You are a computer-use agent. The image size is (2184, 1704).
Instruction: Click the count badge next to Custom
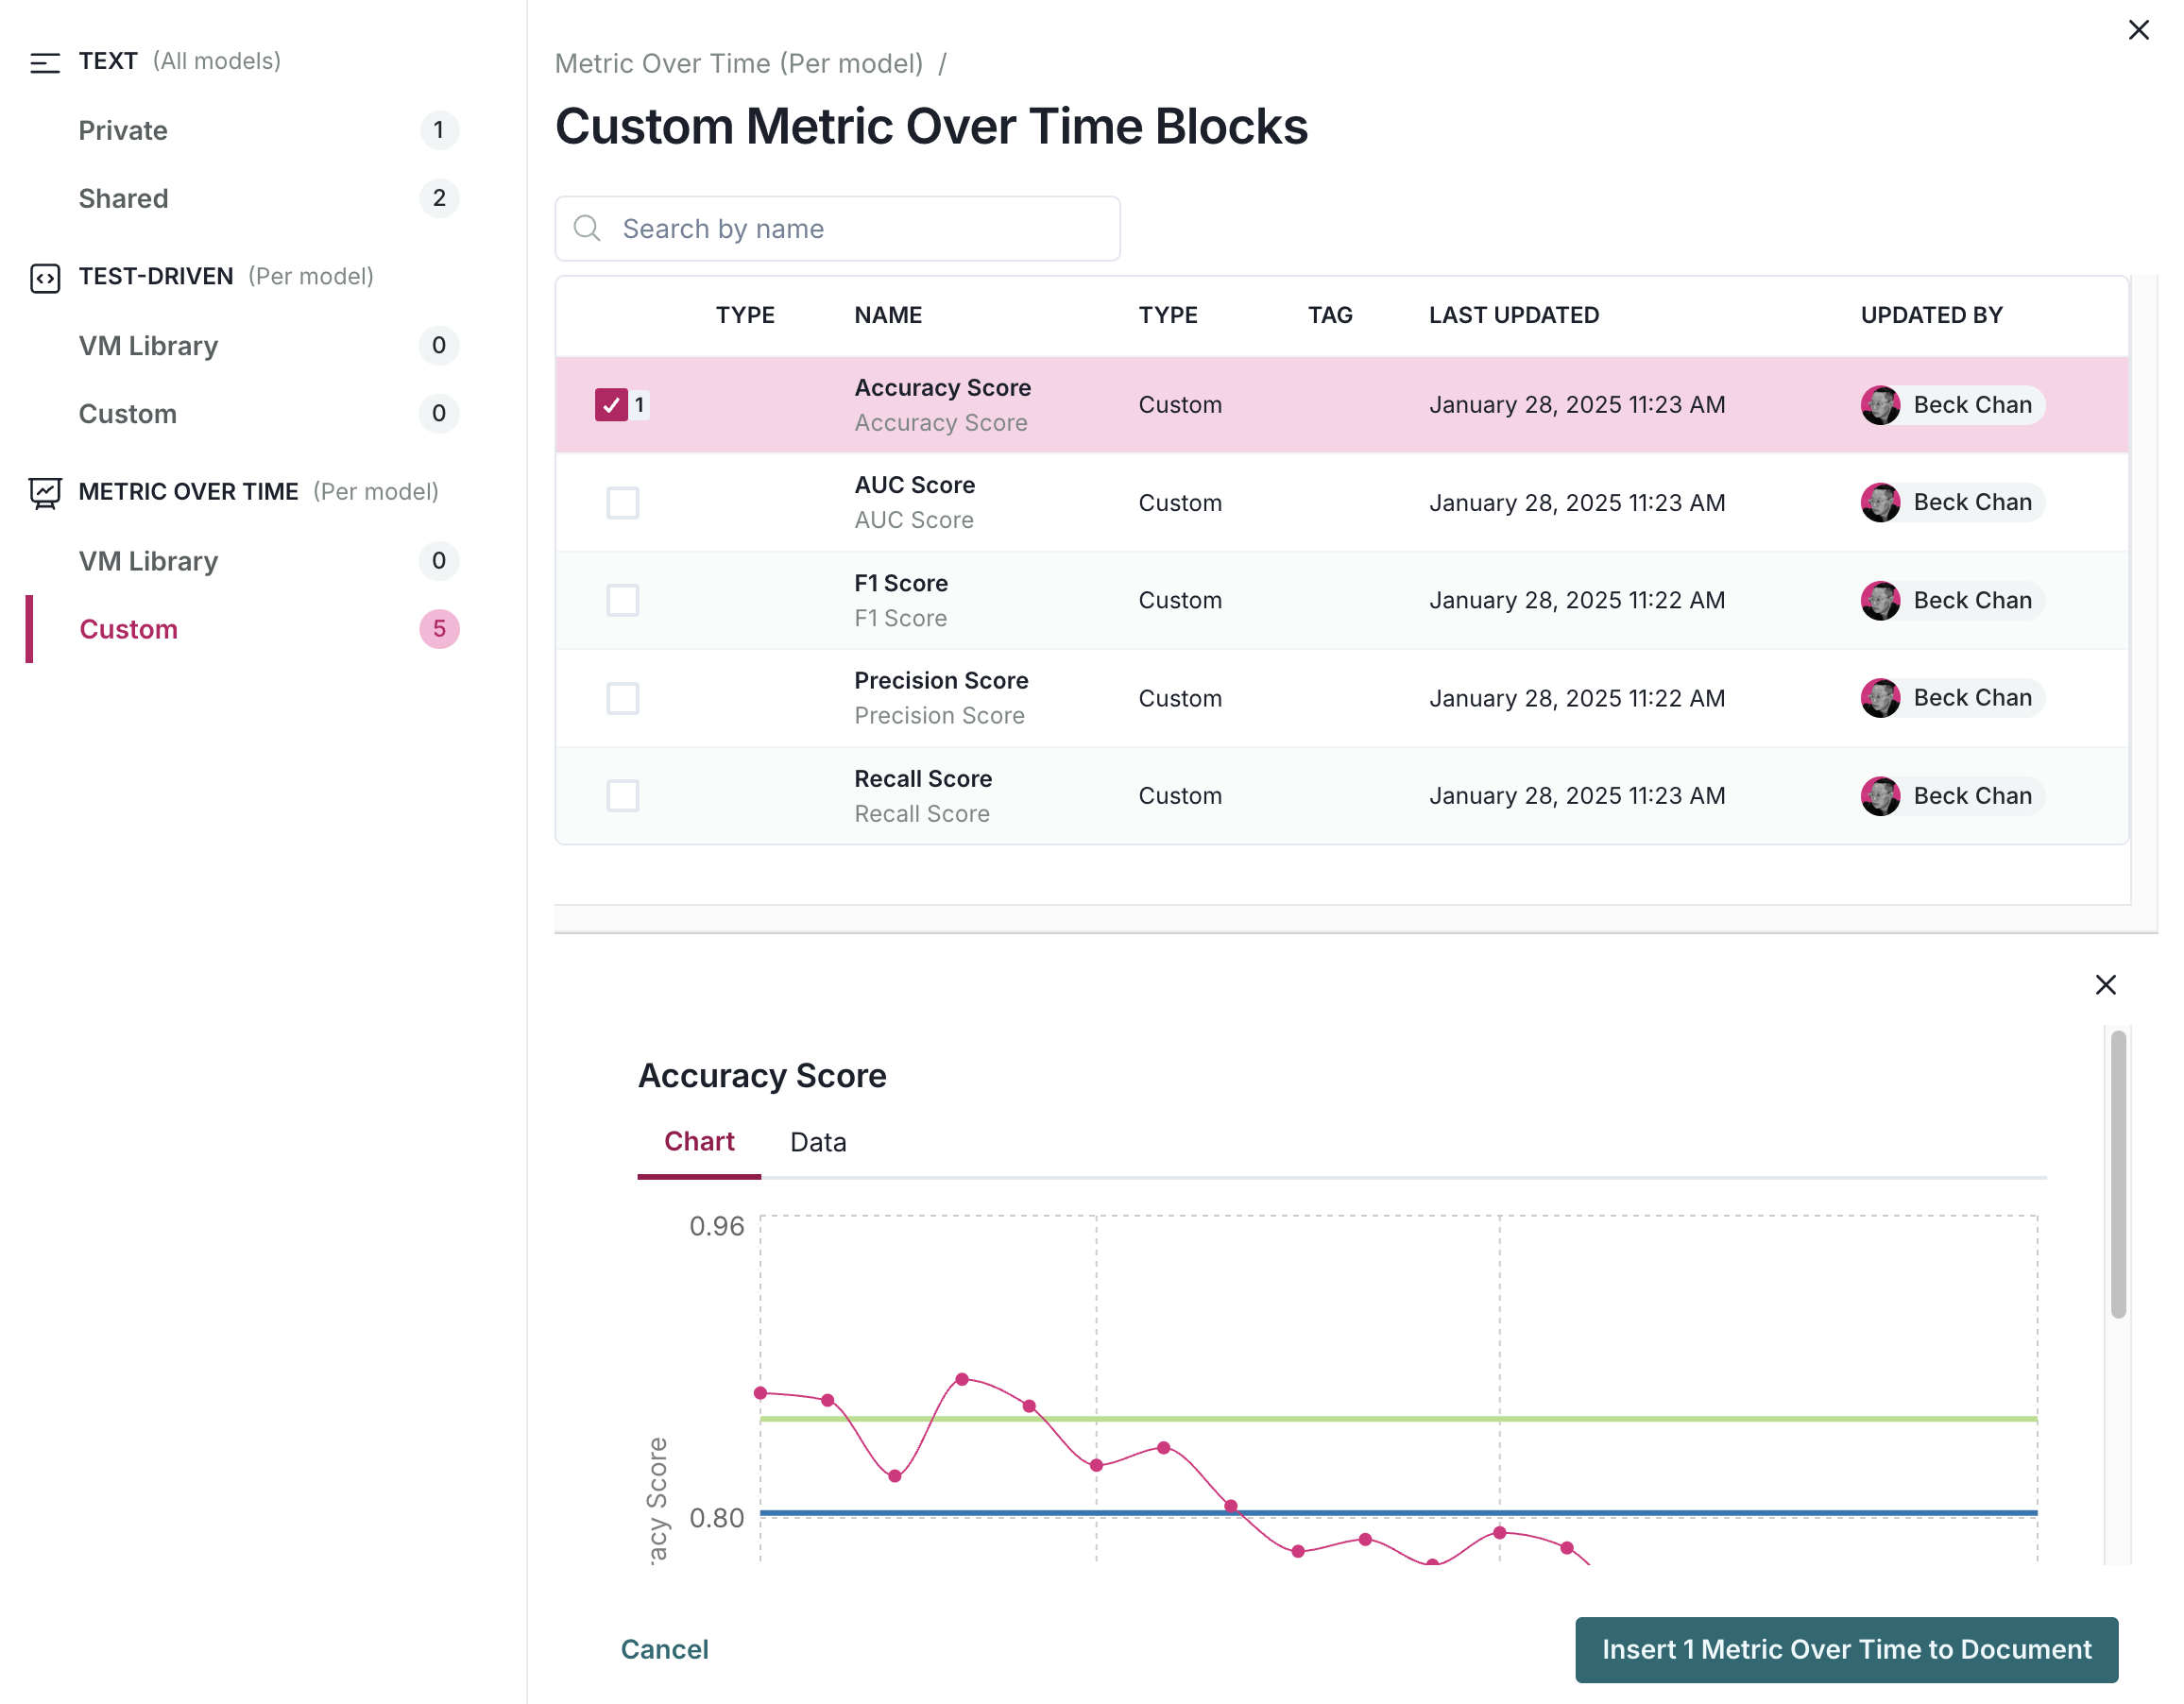click(x=439, y=629)
